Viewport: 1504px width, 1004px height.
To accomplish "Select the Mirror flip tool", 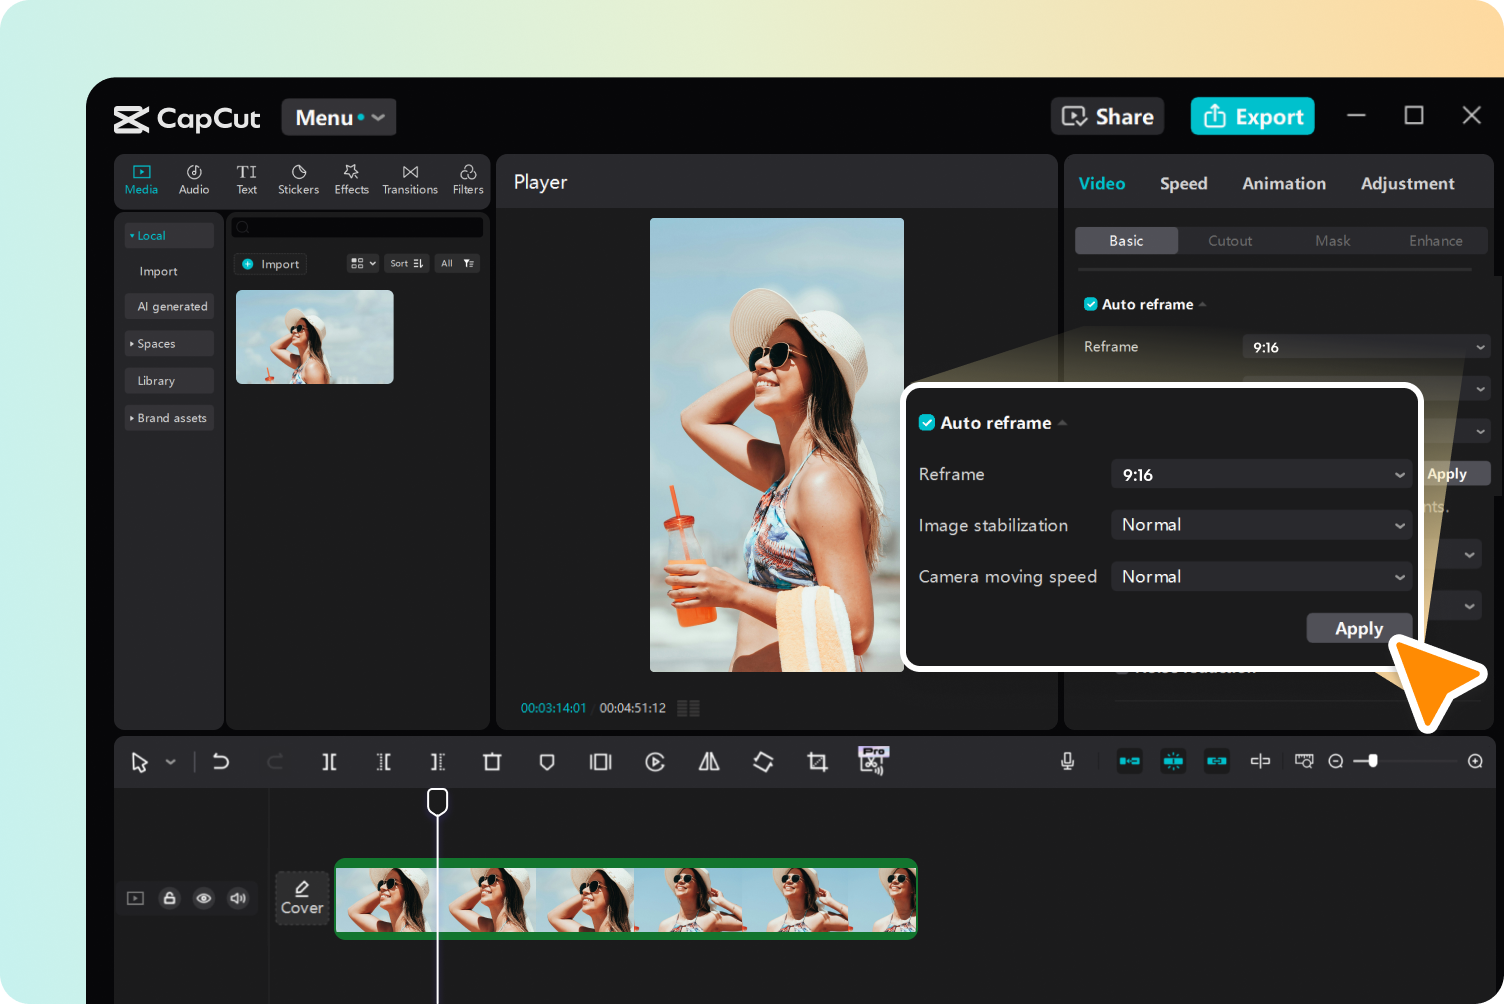I will click(x=708, y=761).
